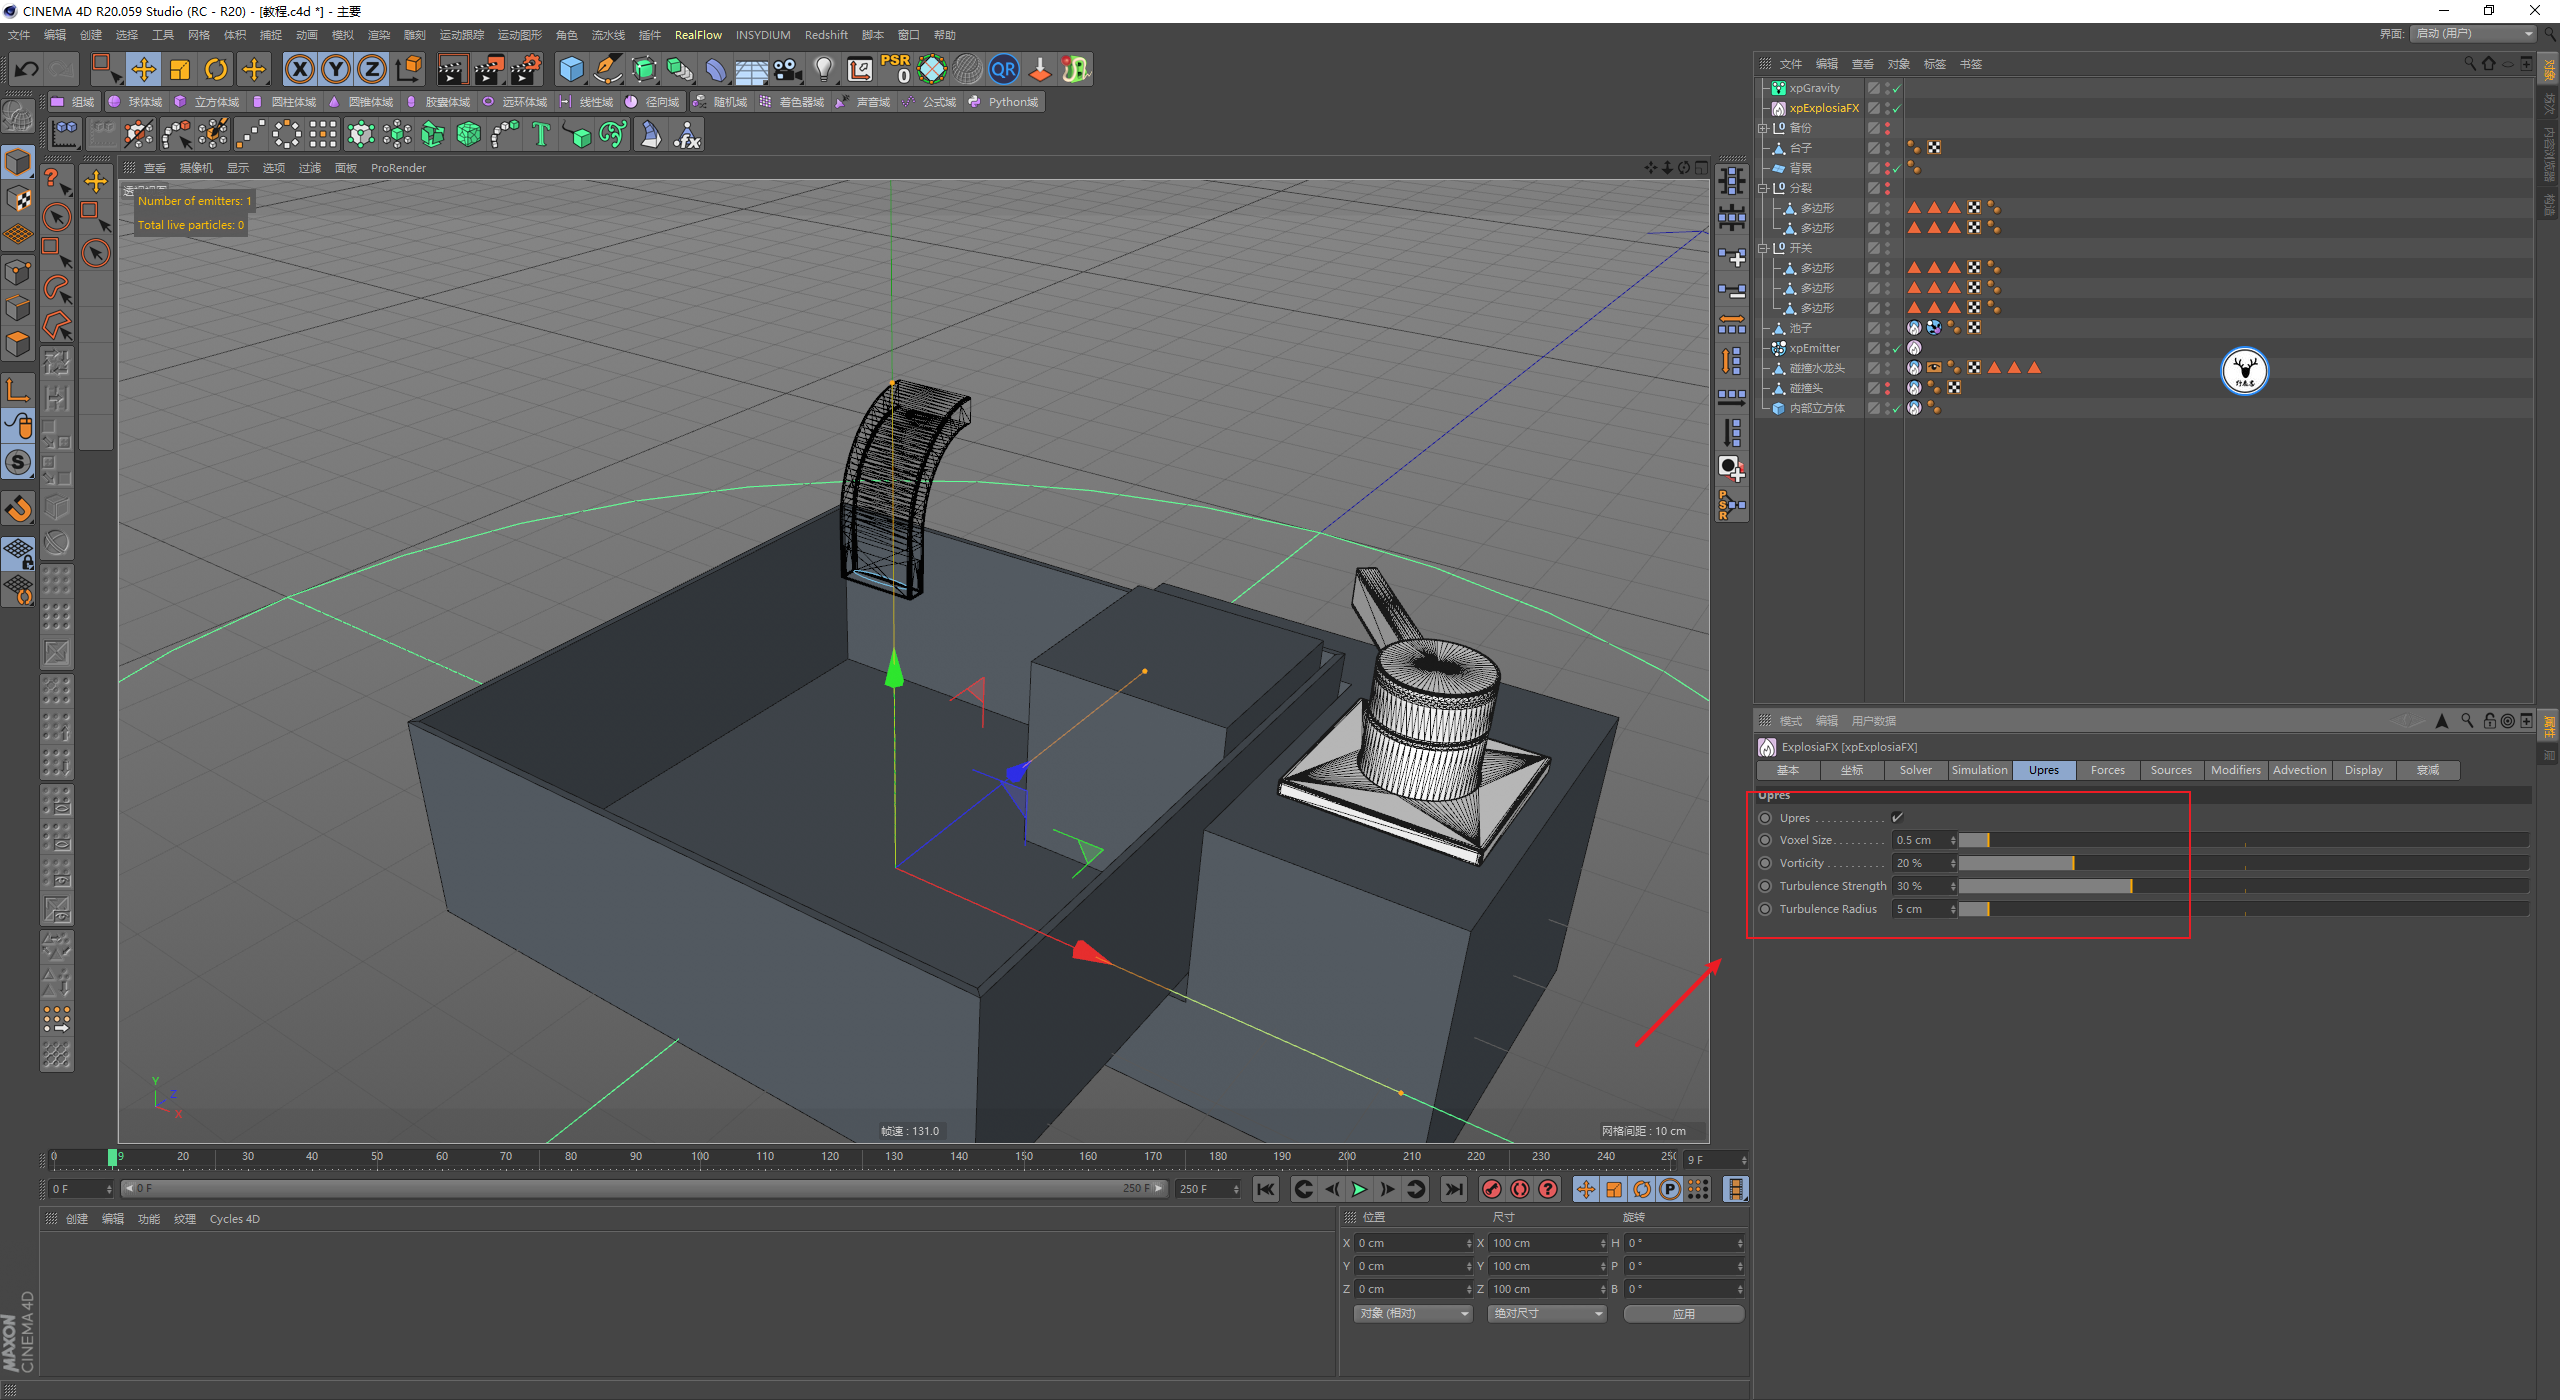The width and height of the screenshot is (2560, 1400).
Task: Open the 对象 (相对) coordinate dropdown
Action: click(x=1412, y=1313)
